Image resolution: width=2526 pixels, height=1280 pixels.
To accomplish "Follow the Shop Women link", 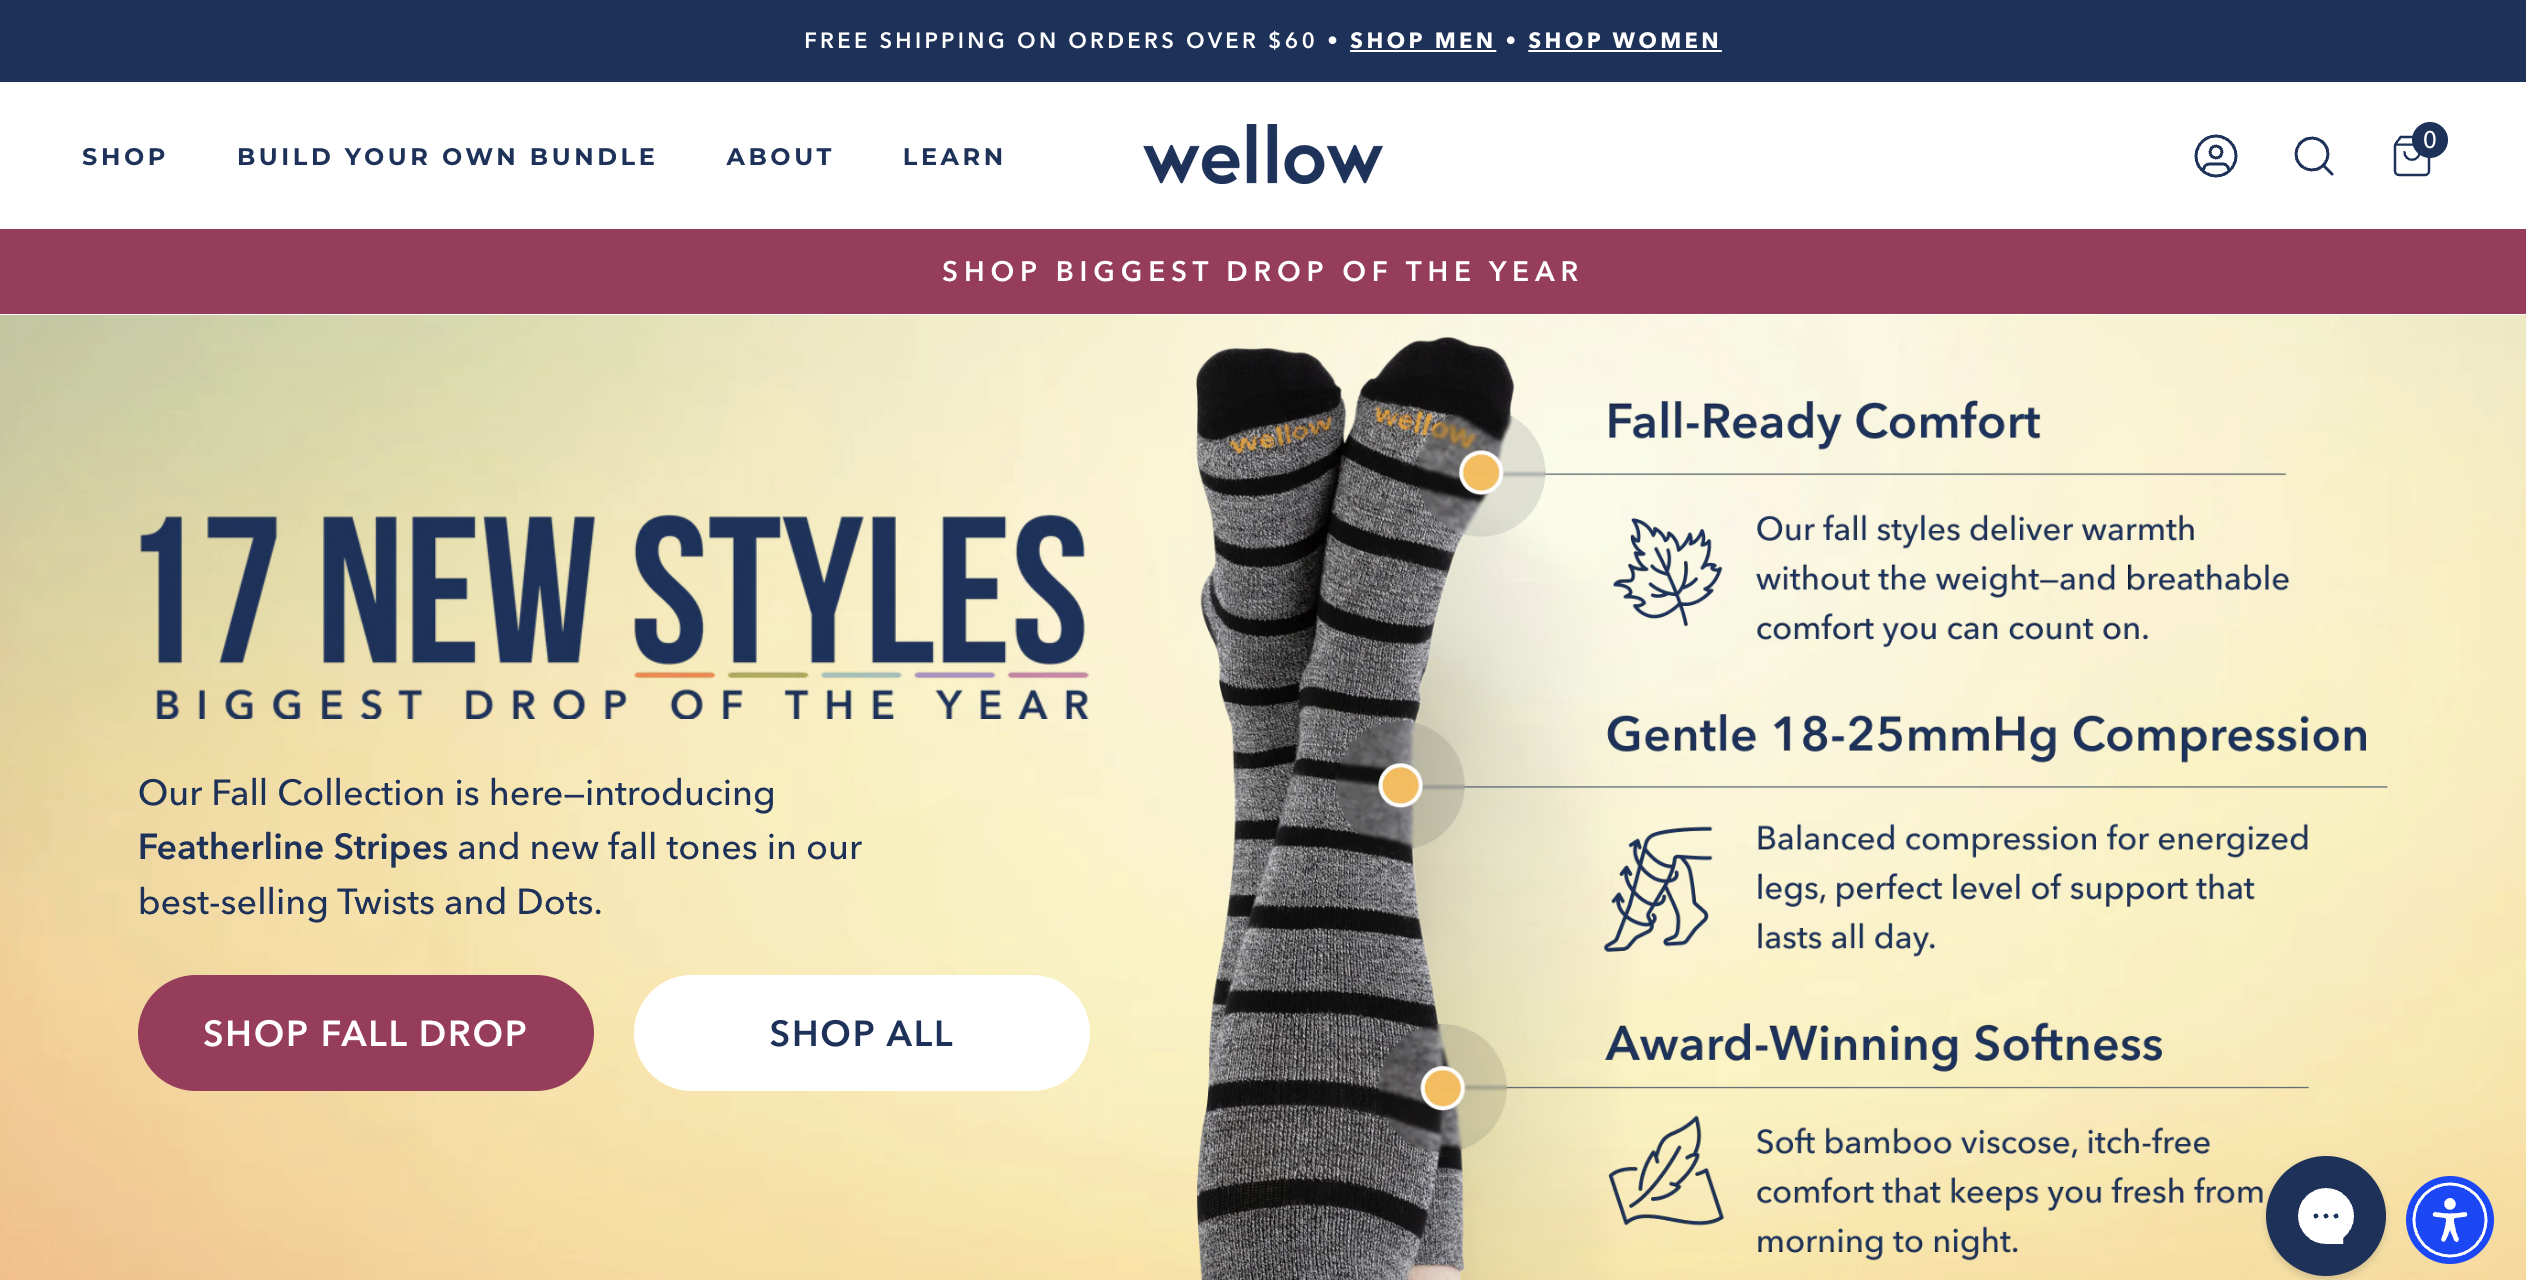I will (1624, 41).
